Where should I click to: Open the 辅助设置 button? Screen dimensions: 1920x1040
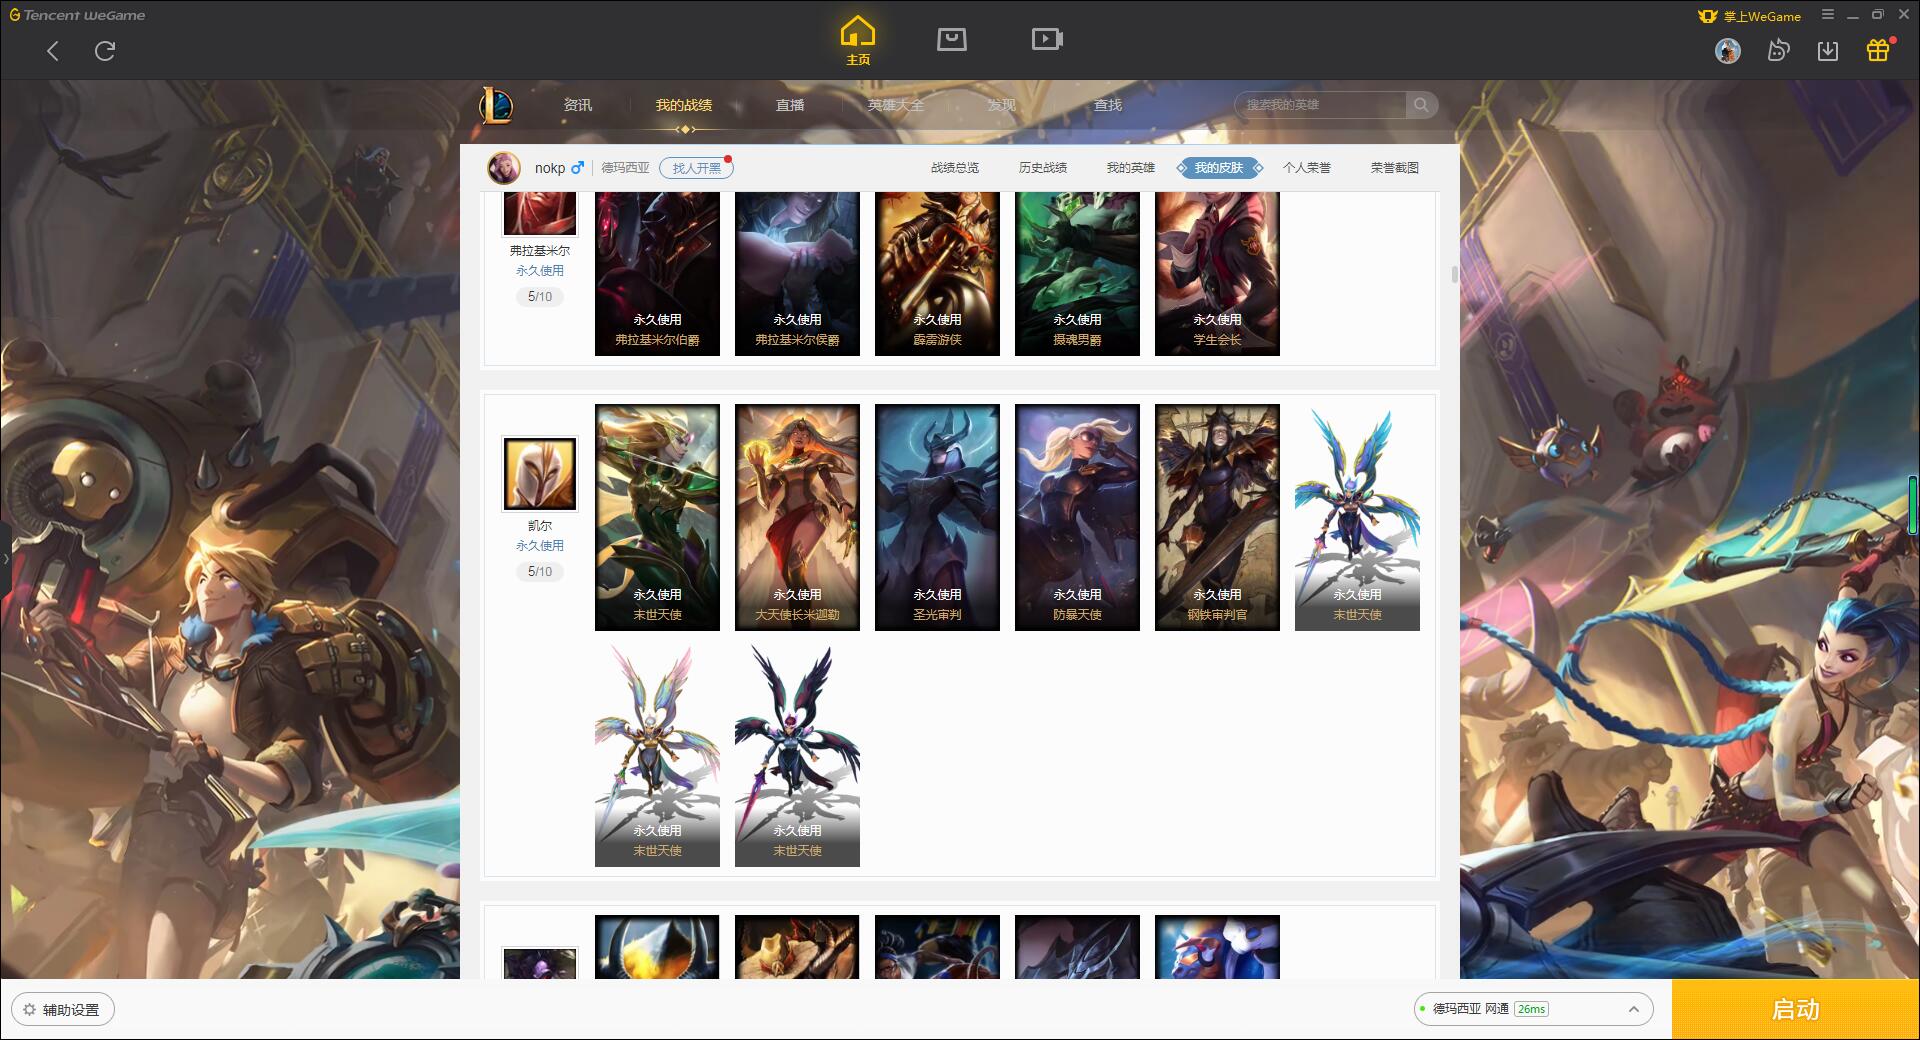pyautogui.click(x=63, y=1010)
